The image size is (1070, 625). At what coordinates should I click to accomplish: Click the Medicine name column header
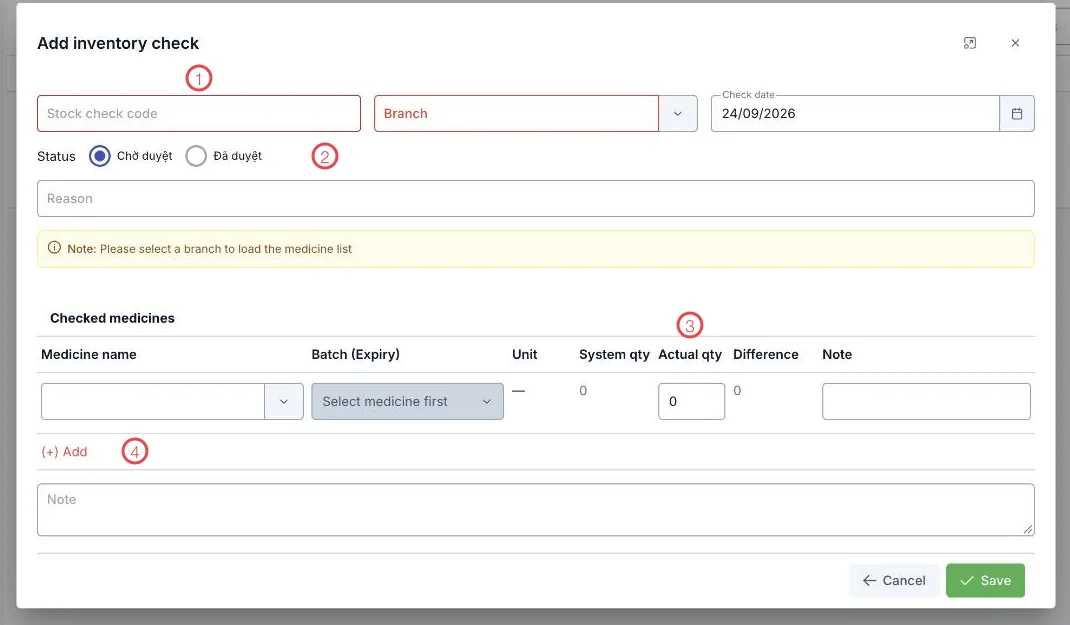click(89, 354)
